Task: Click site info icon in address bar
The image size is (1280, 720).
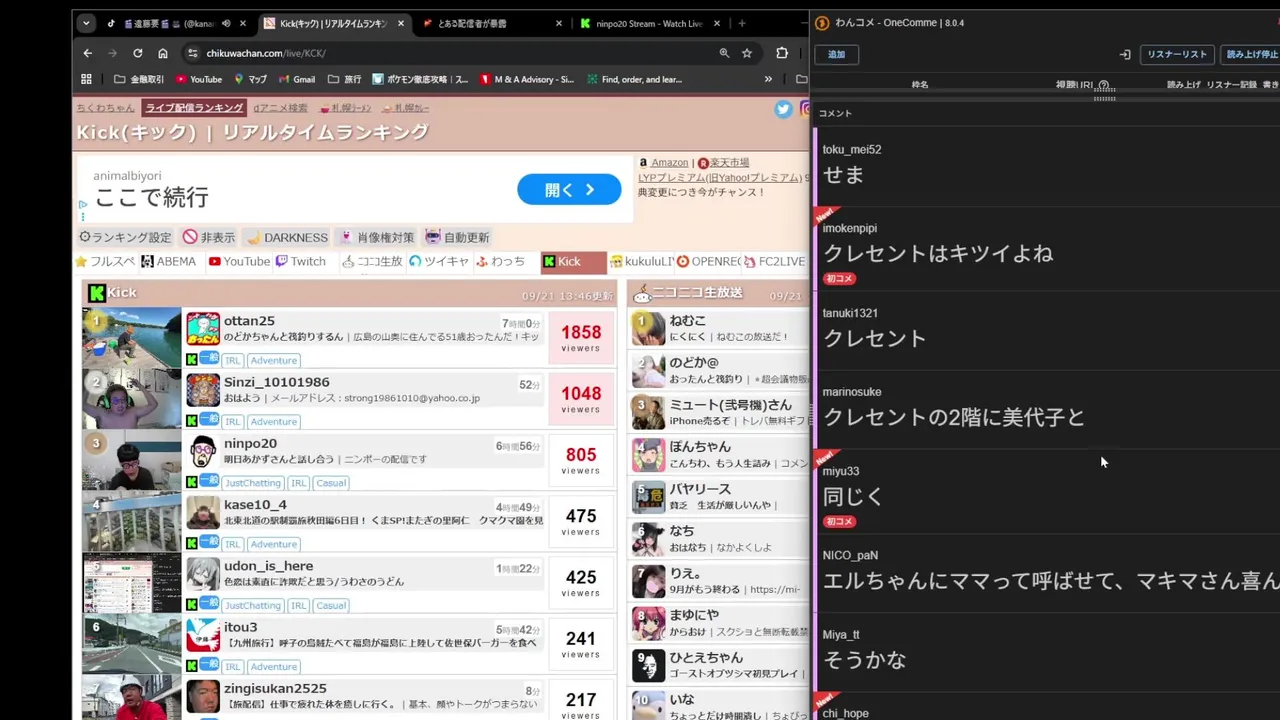Action: tap(192, 53)
